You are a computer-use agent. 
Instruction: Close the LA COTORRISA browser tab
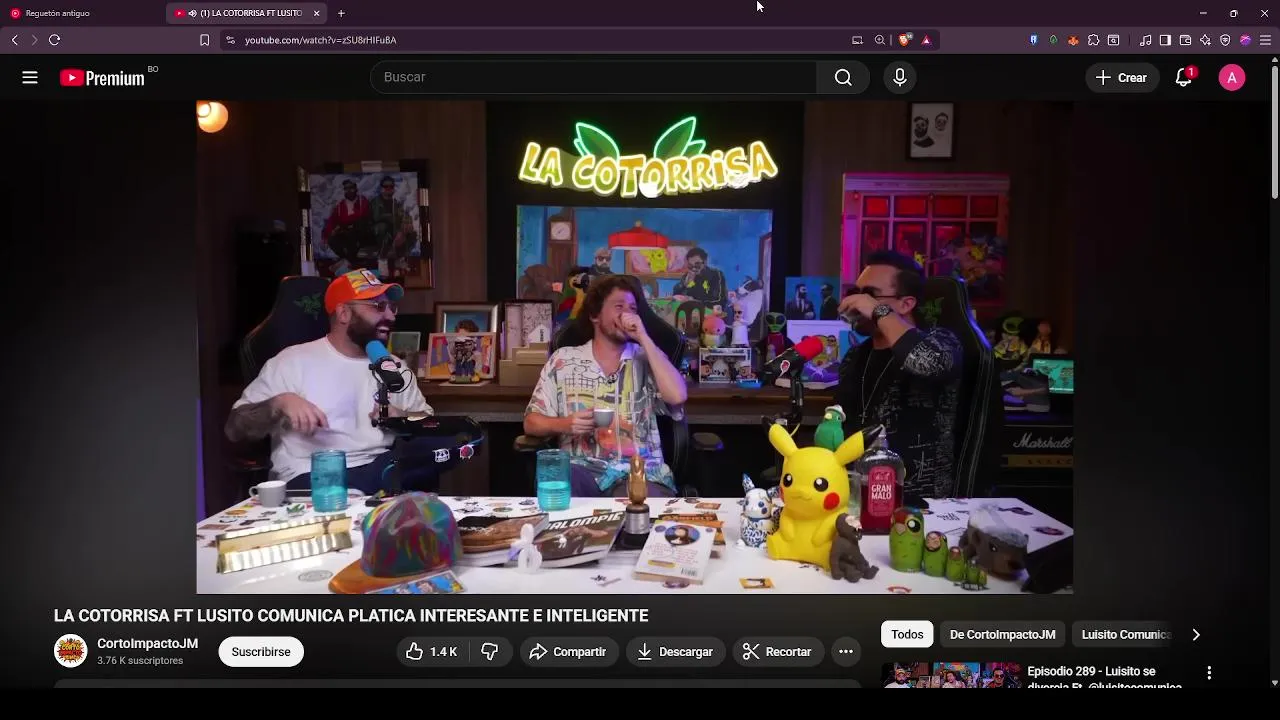(316, 13)
